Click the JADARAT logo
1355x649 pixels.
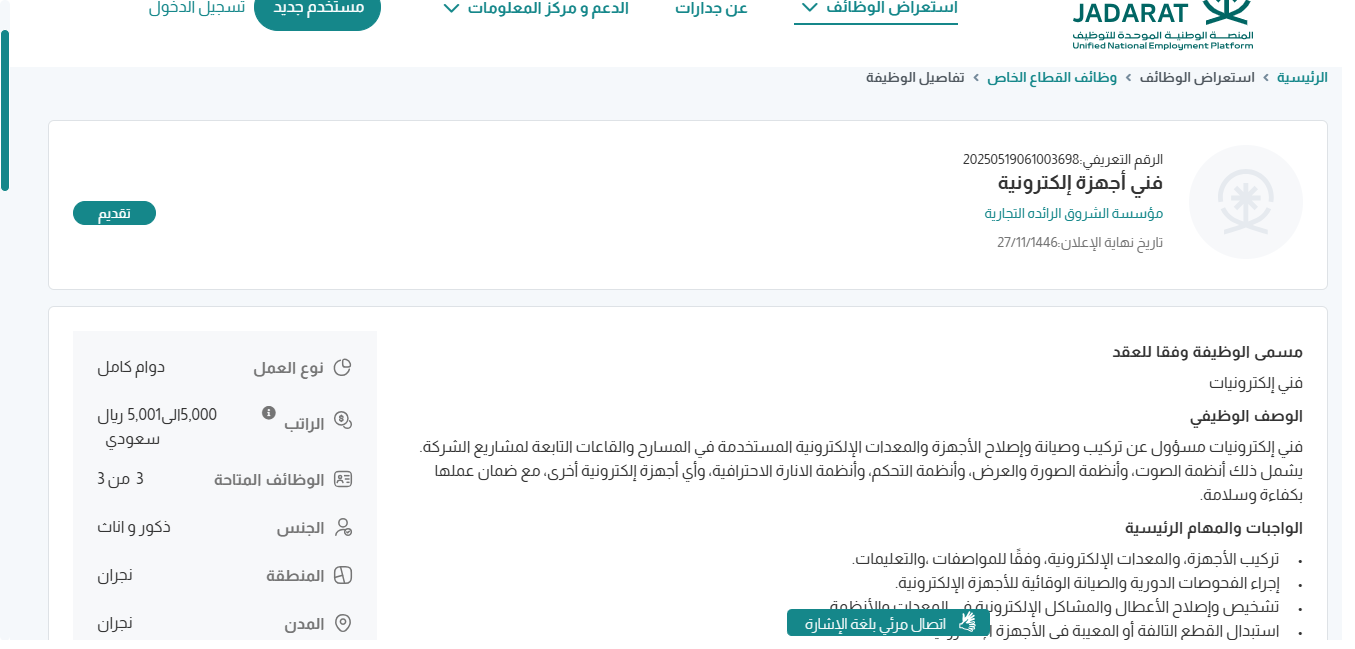(x=1162, y=24)
